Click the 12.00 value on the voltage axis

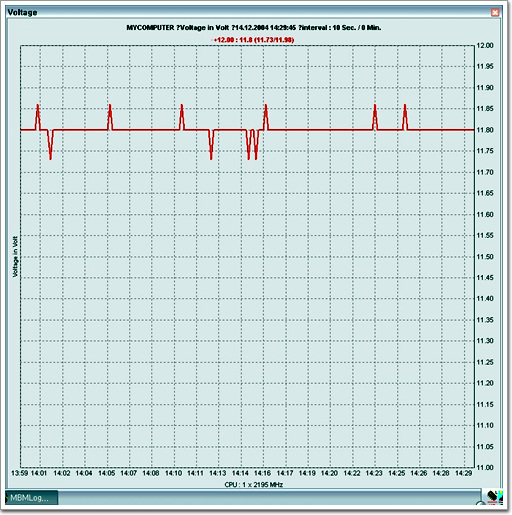pyautogui.click(x=485, y=45)
